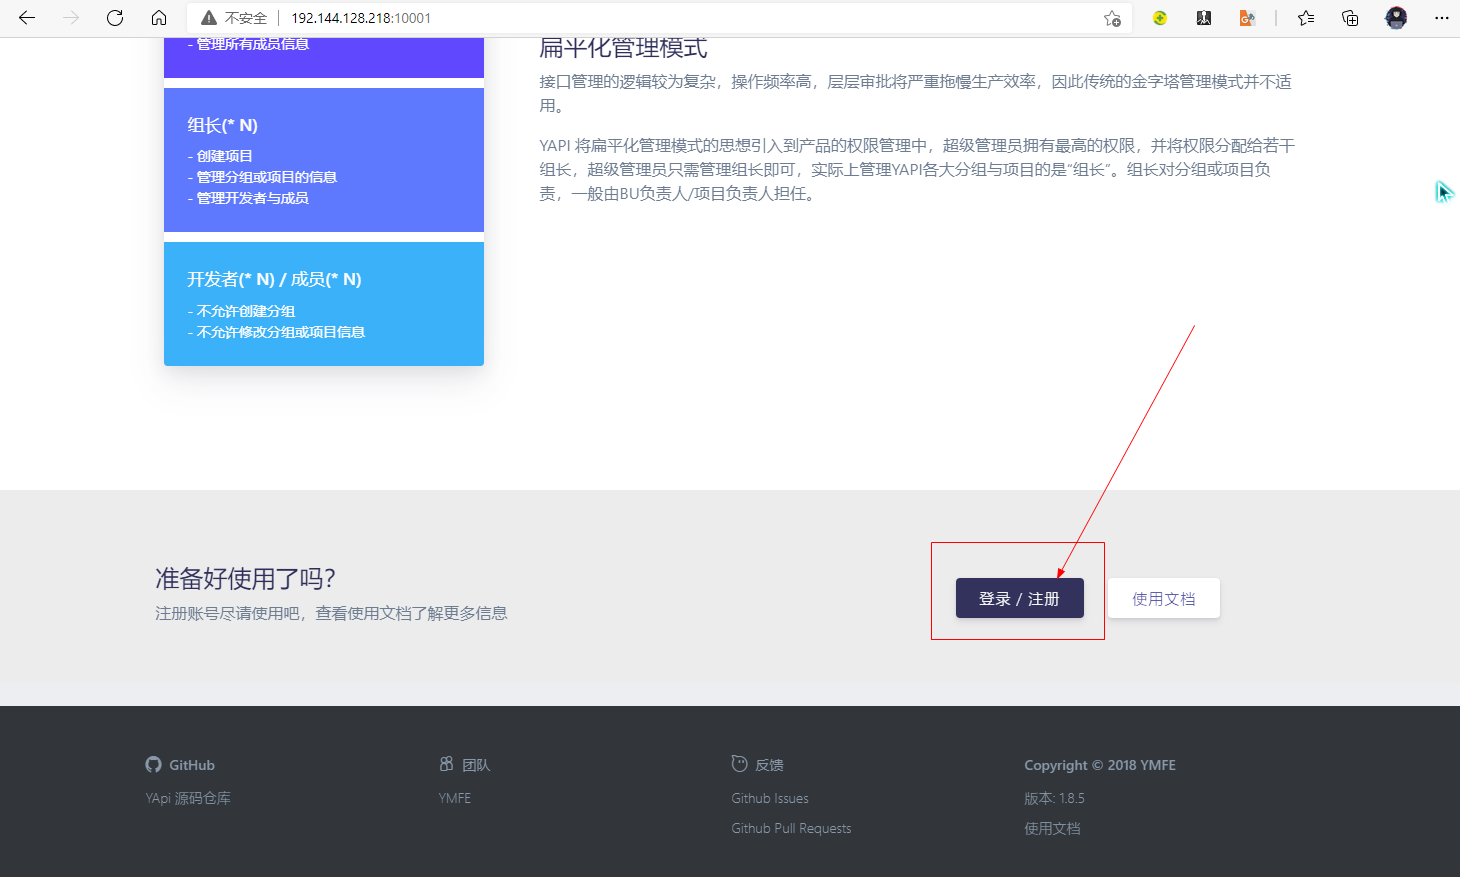The width and height of the screenshot is (1460, 877).
Task: Open the green circular extension icon
Action: pos(1160,18)
